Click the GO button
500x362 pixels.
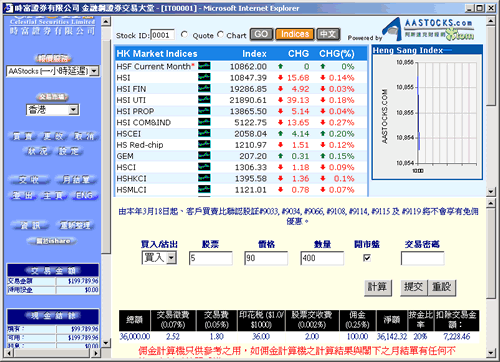261,34
